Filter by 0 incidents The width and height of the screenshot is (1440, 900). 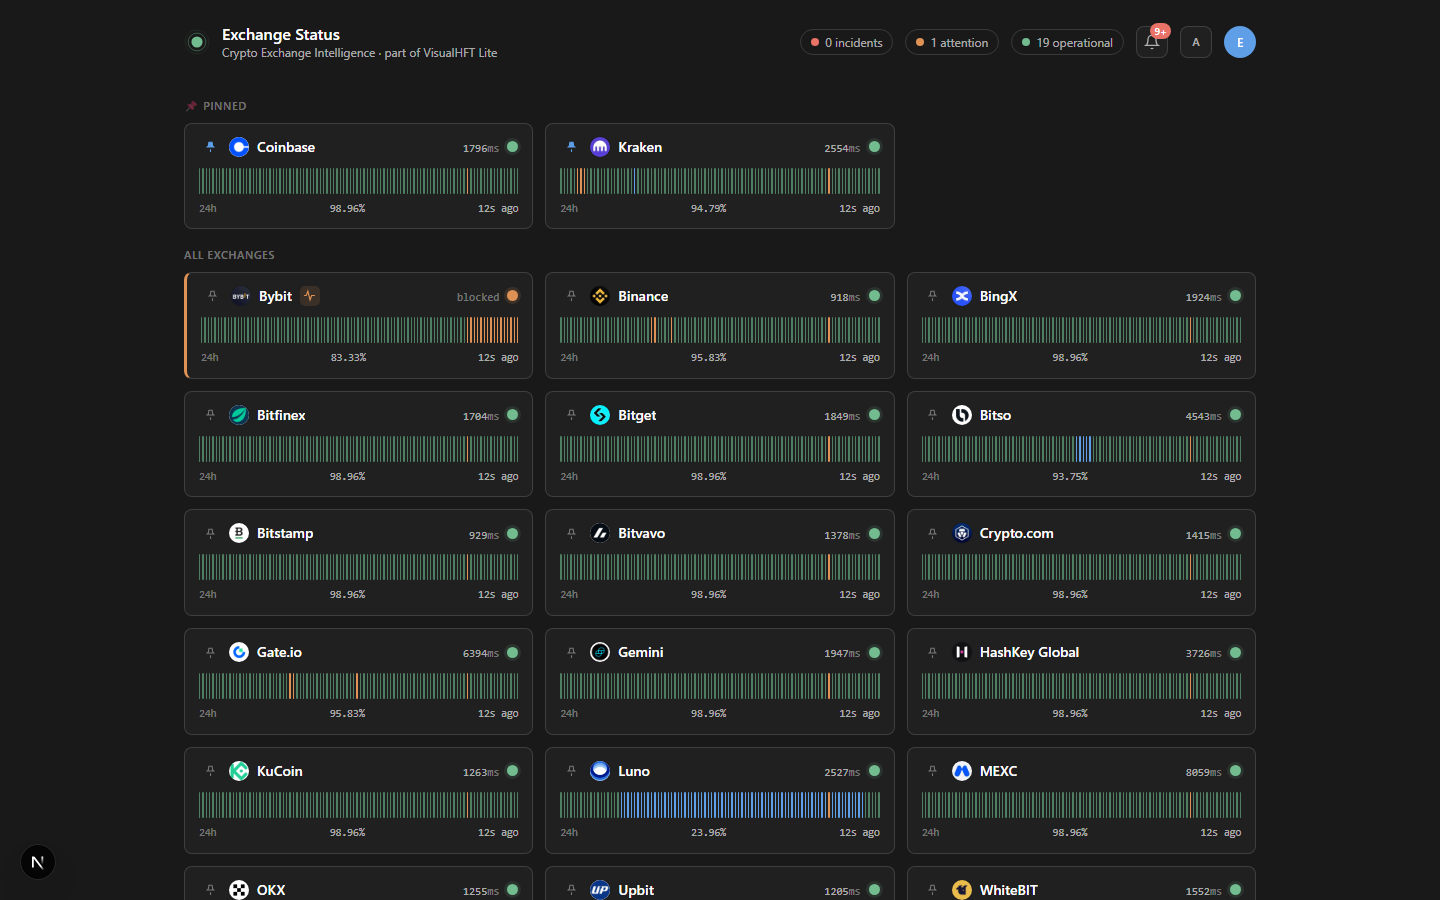(x=847, y=42)
